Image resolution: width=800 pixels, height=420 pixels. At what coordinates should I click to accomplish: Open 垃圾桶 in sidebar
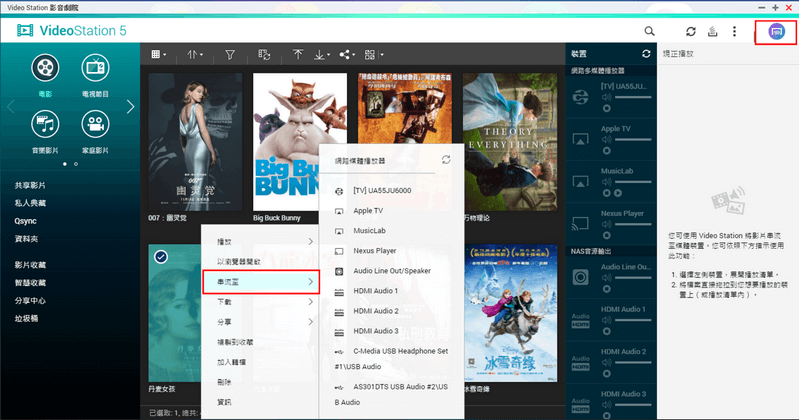[26, 318]
